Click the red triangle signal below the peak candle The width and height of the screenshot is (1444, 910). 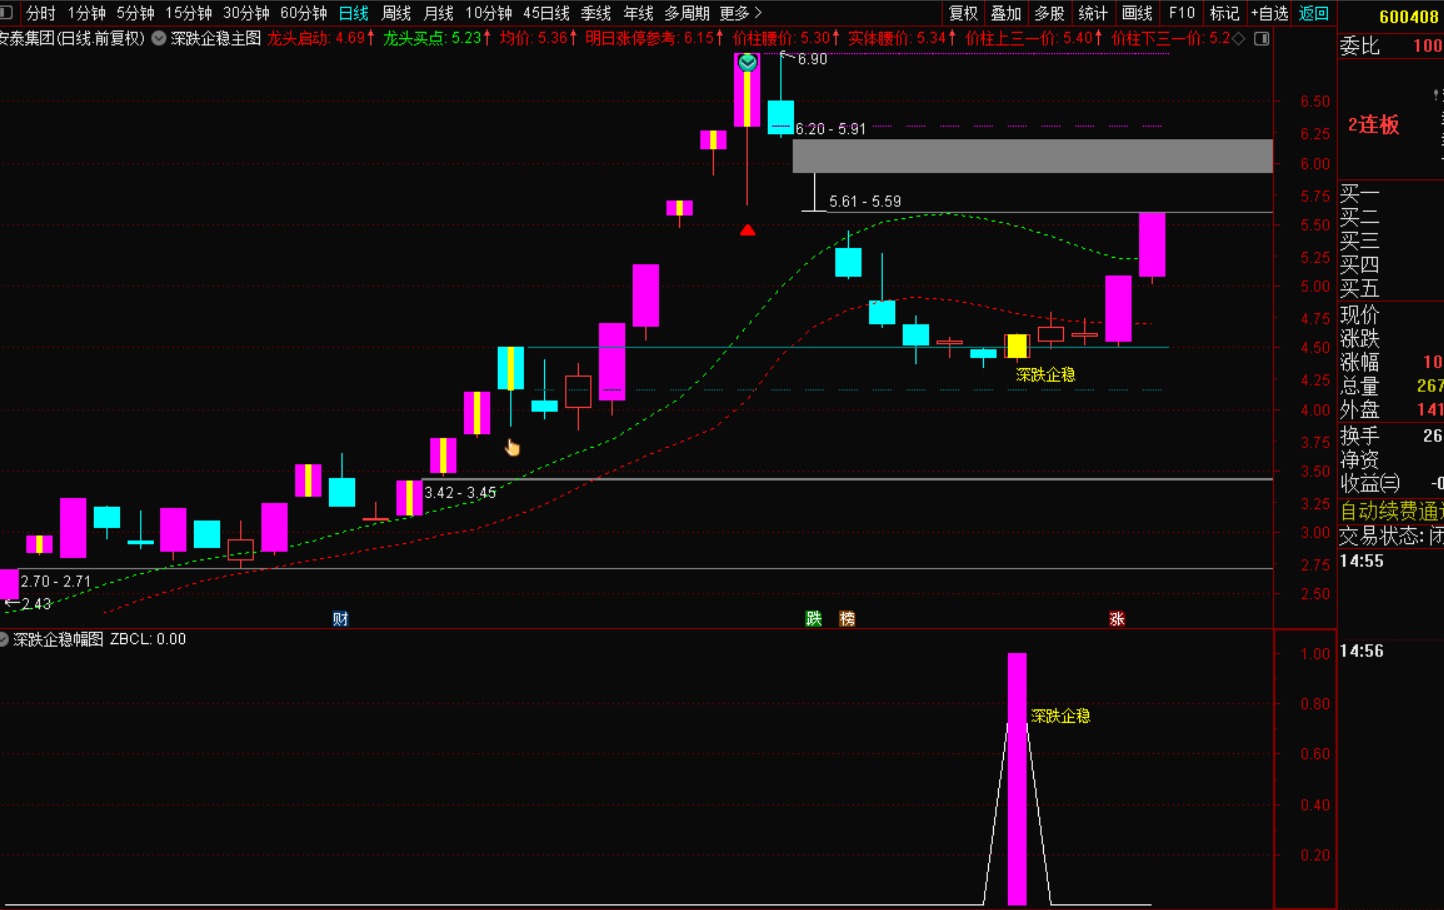pyautogui.click(x=747, y=230)
